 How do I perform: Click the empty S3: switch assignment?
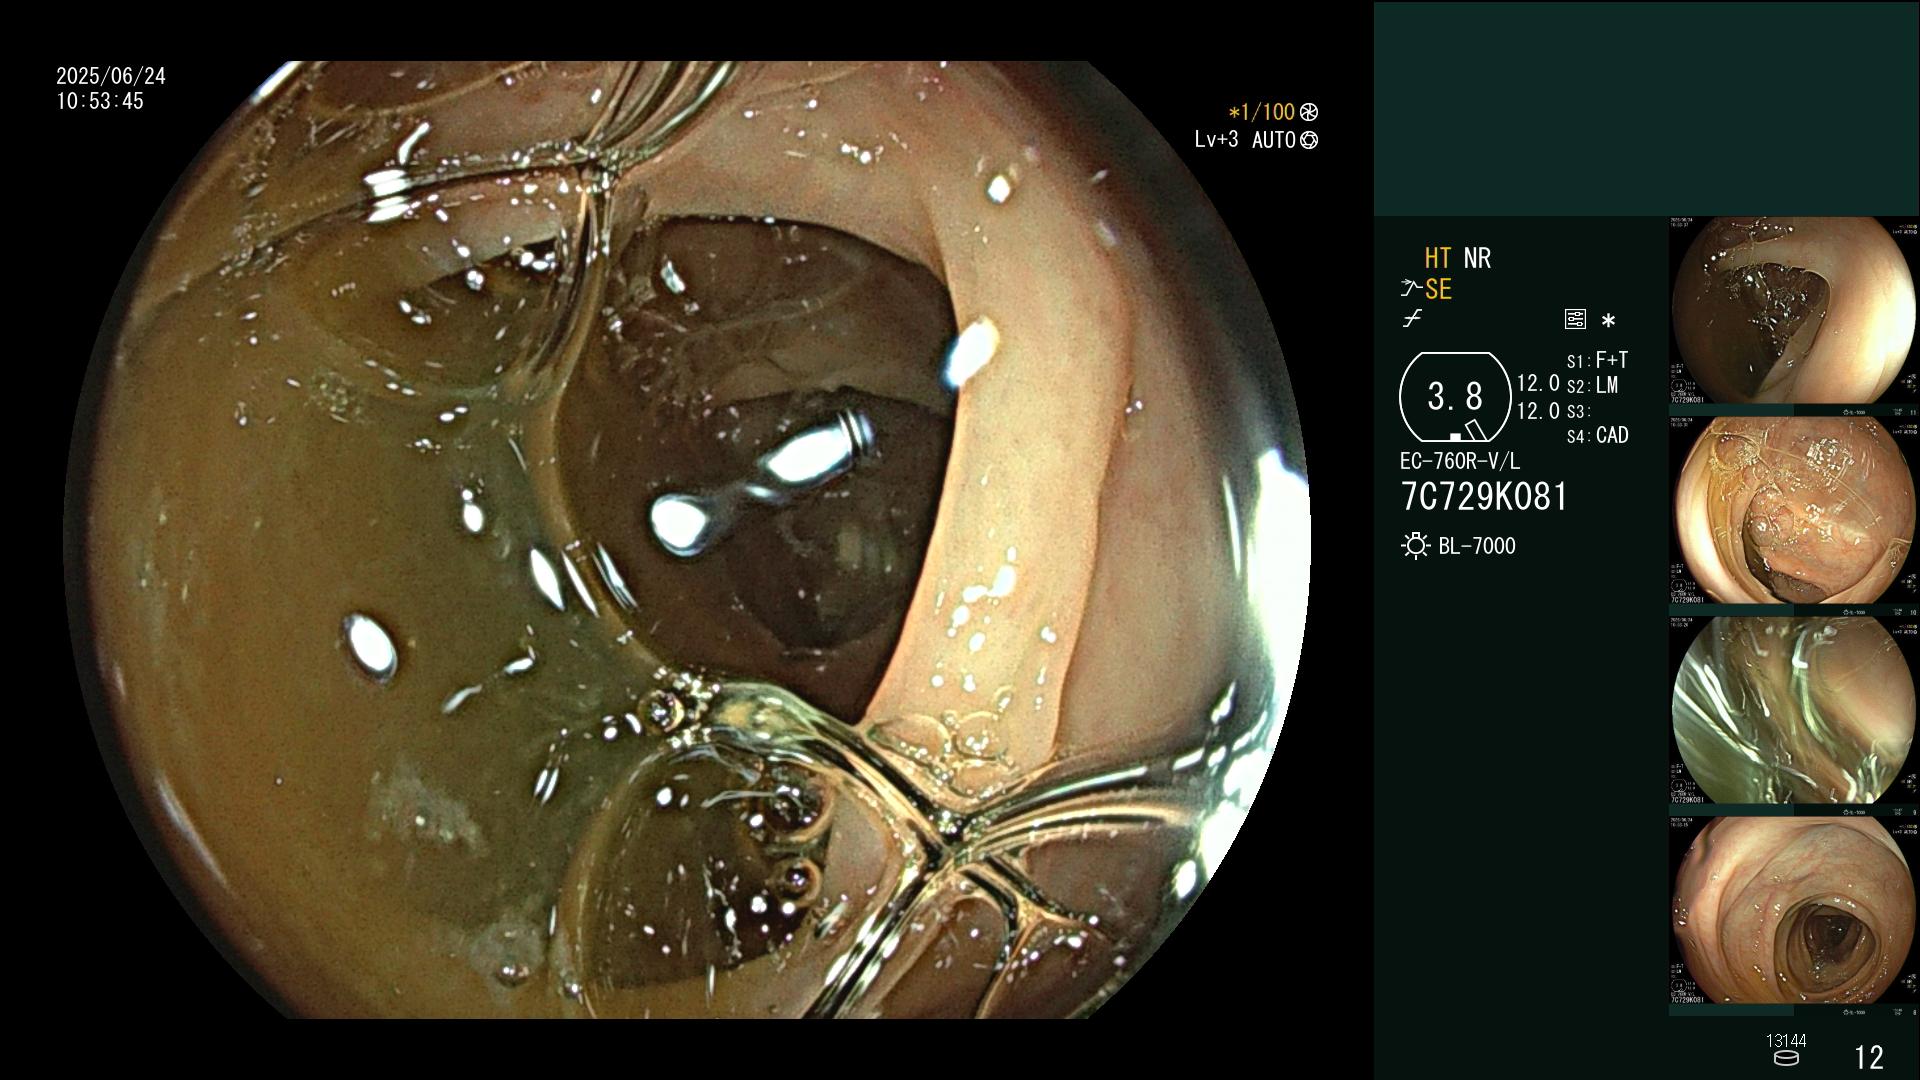click(1578, 411)
